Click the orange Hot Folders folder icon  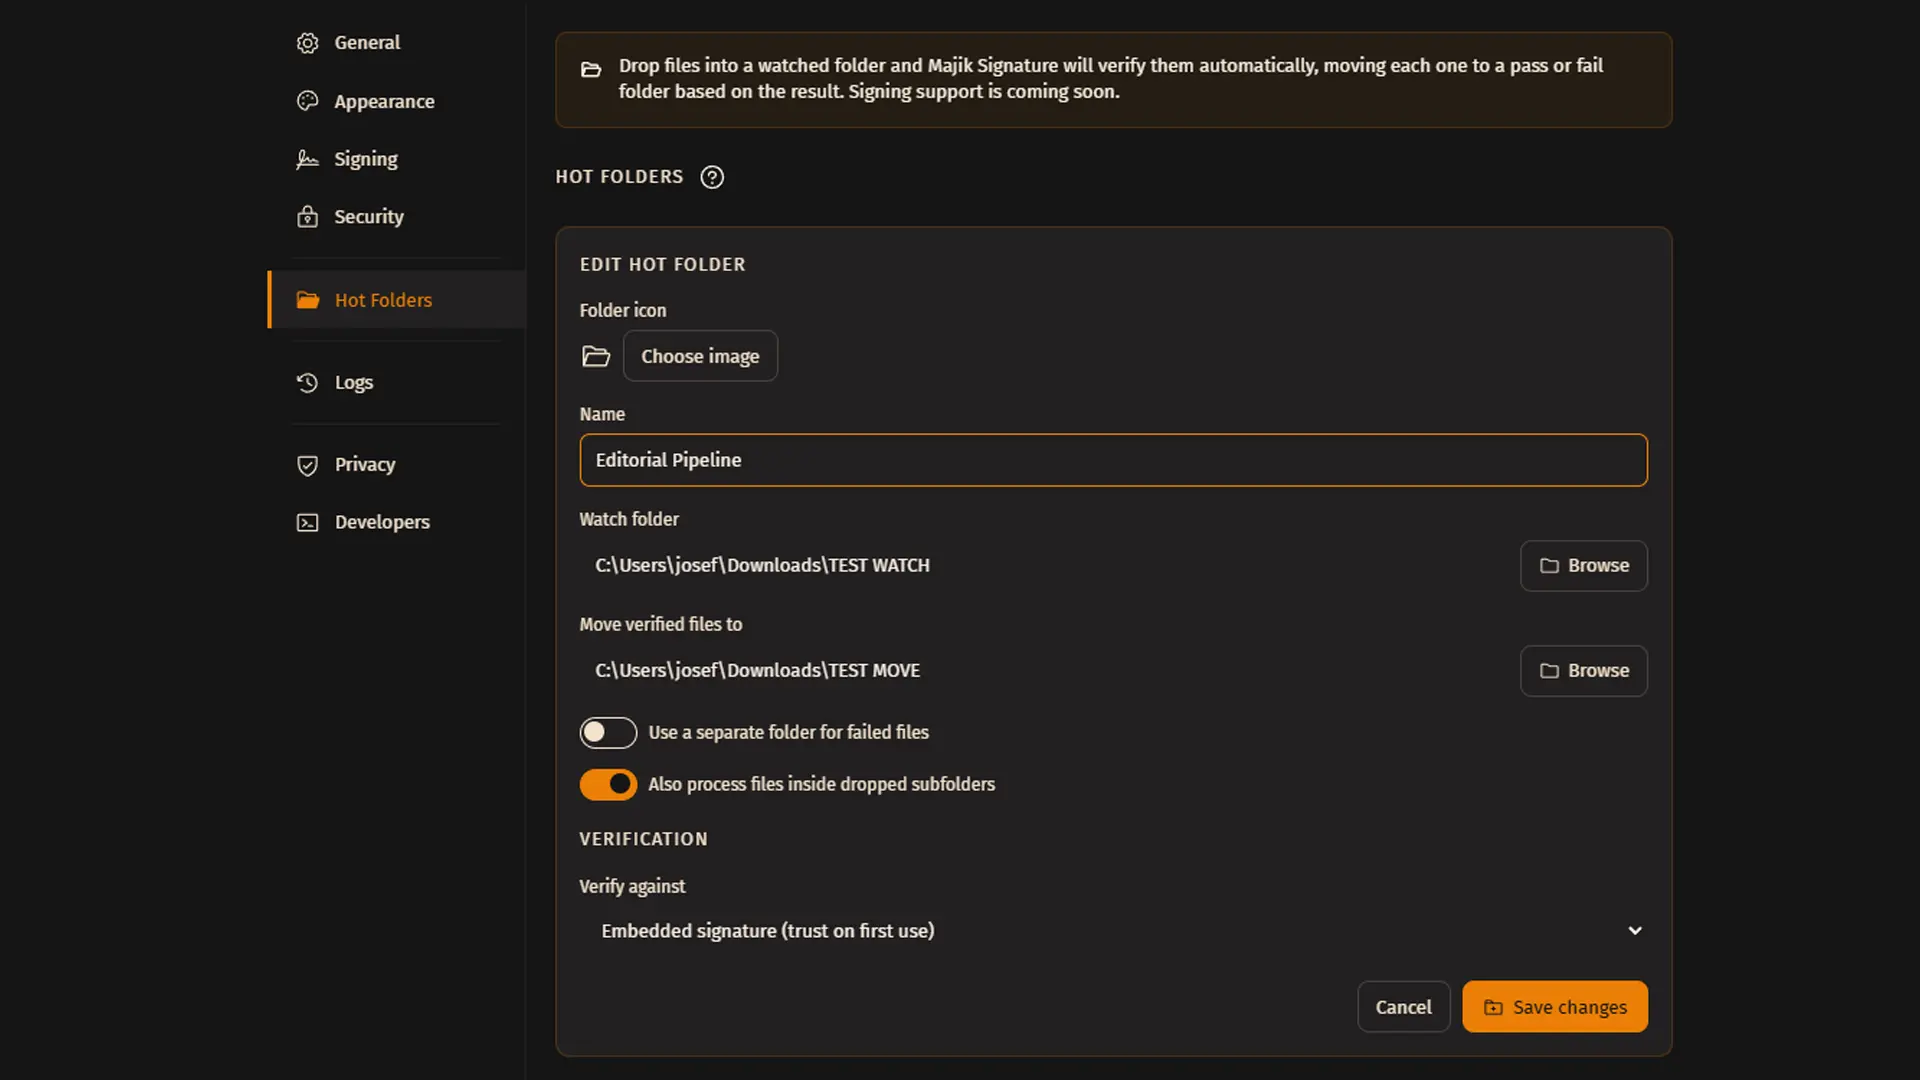pos(307,300)
